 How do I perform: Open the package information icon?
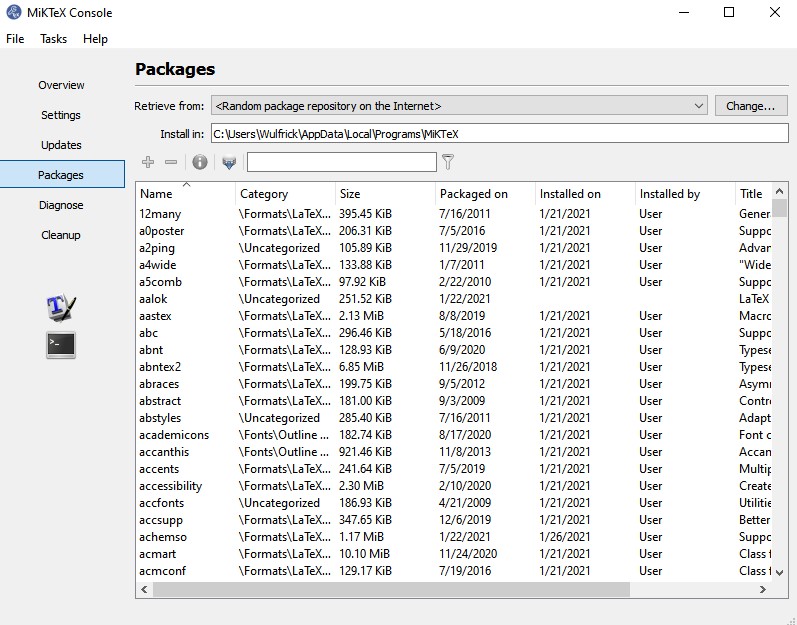200,162
